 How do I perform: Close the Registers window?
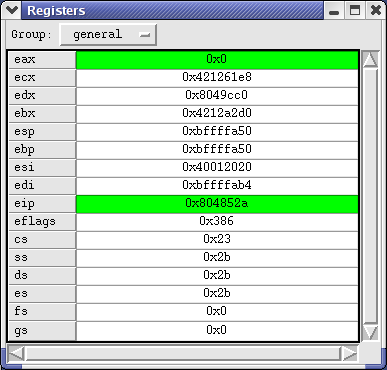point(376,11)
